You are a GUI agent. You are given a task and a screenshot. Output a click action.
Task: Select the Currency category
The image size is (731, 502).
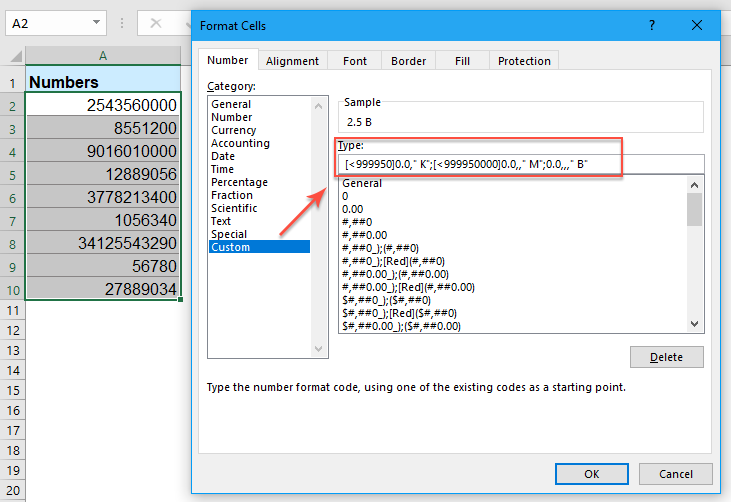pos(234,130)
